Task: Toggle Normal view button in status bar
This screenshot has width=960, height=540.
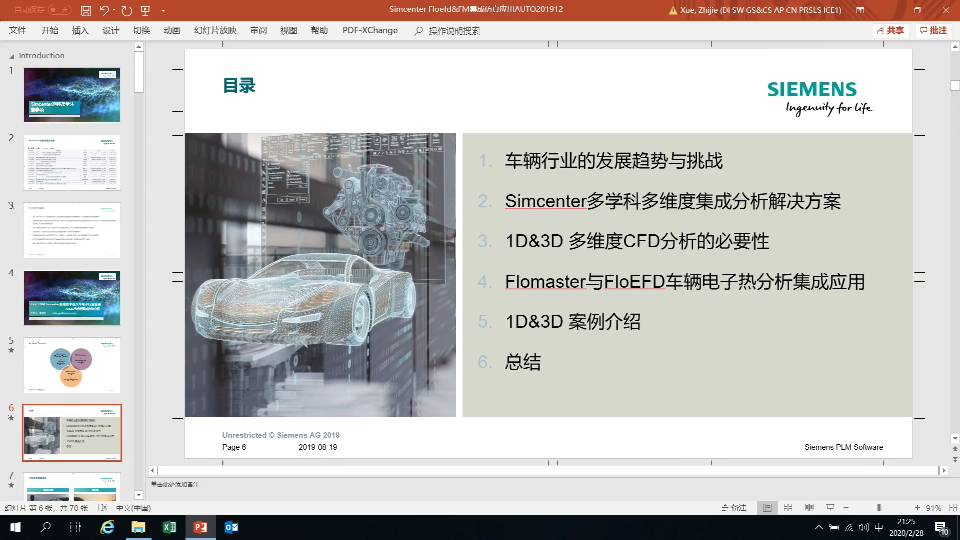Action: tap(766, 507)
